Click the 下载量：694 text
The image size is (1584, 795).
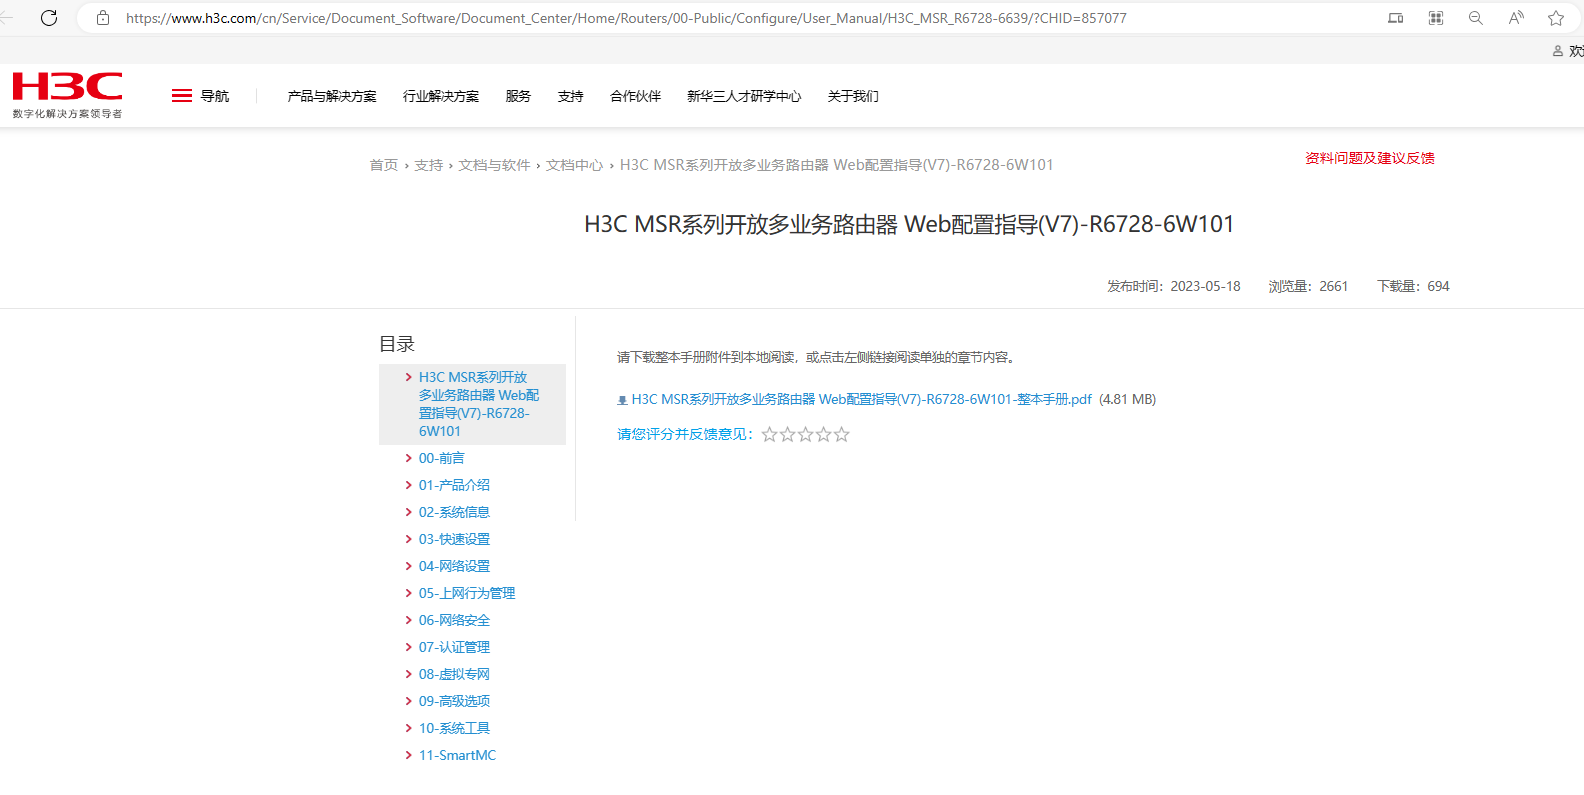coord(1414,286)
